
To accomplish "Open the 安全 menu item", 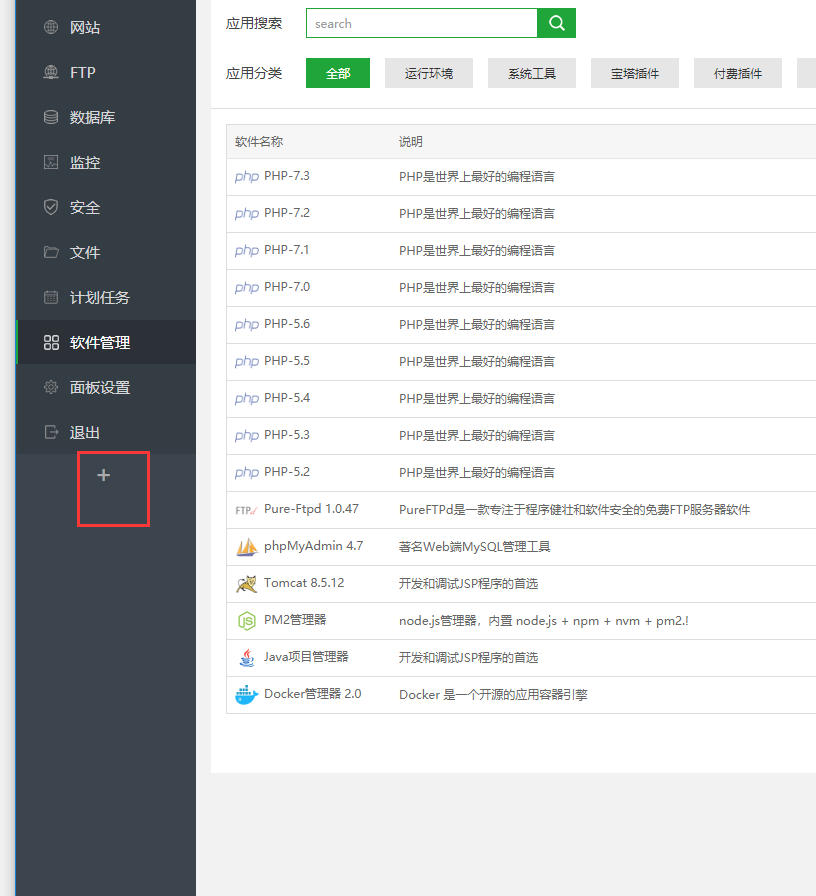I will (x=106, y=207).
